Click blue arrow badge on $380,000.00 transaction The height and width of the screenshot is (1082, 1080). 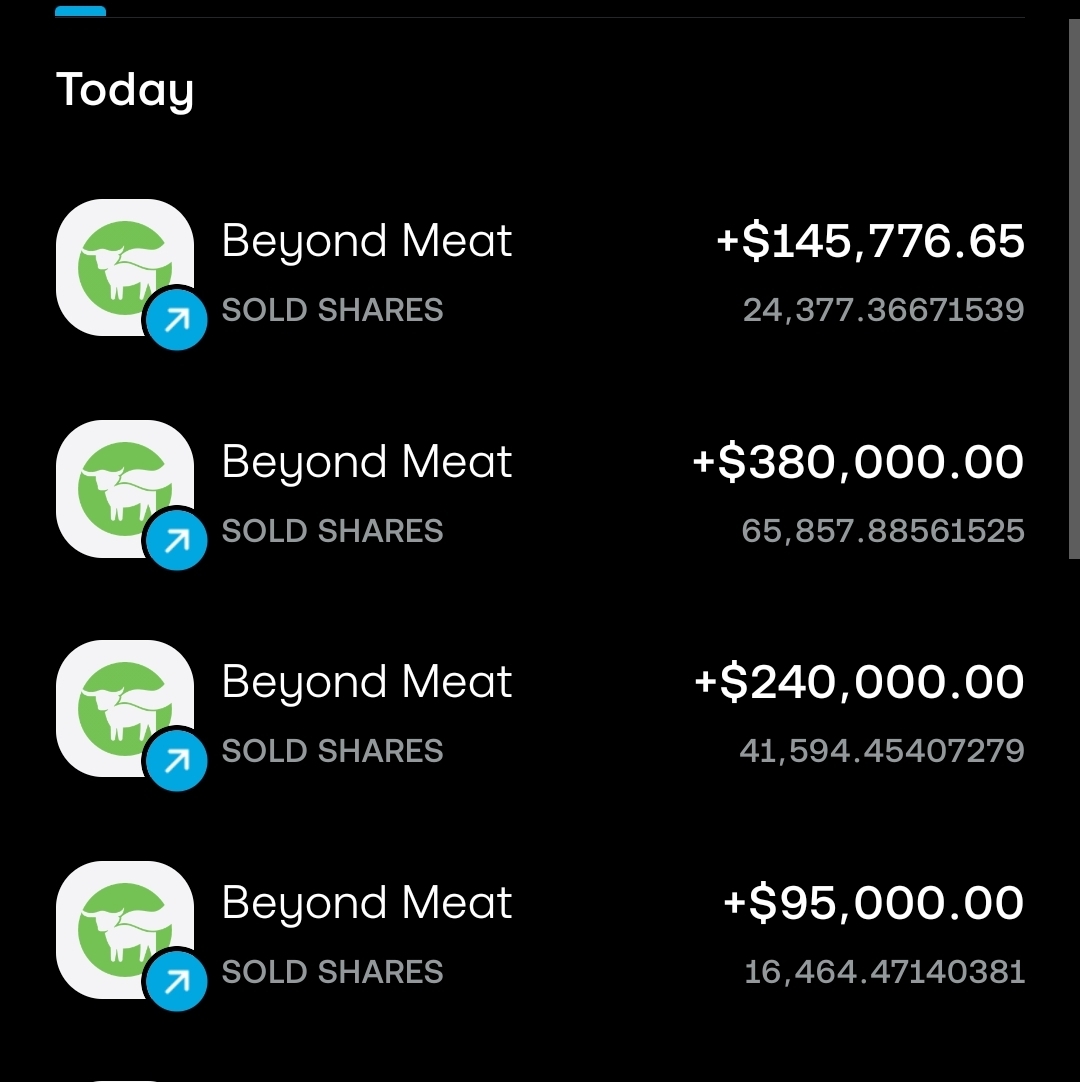pyautogui.click(x=177, y=541)
